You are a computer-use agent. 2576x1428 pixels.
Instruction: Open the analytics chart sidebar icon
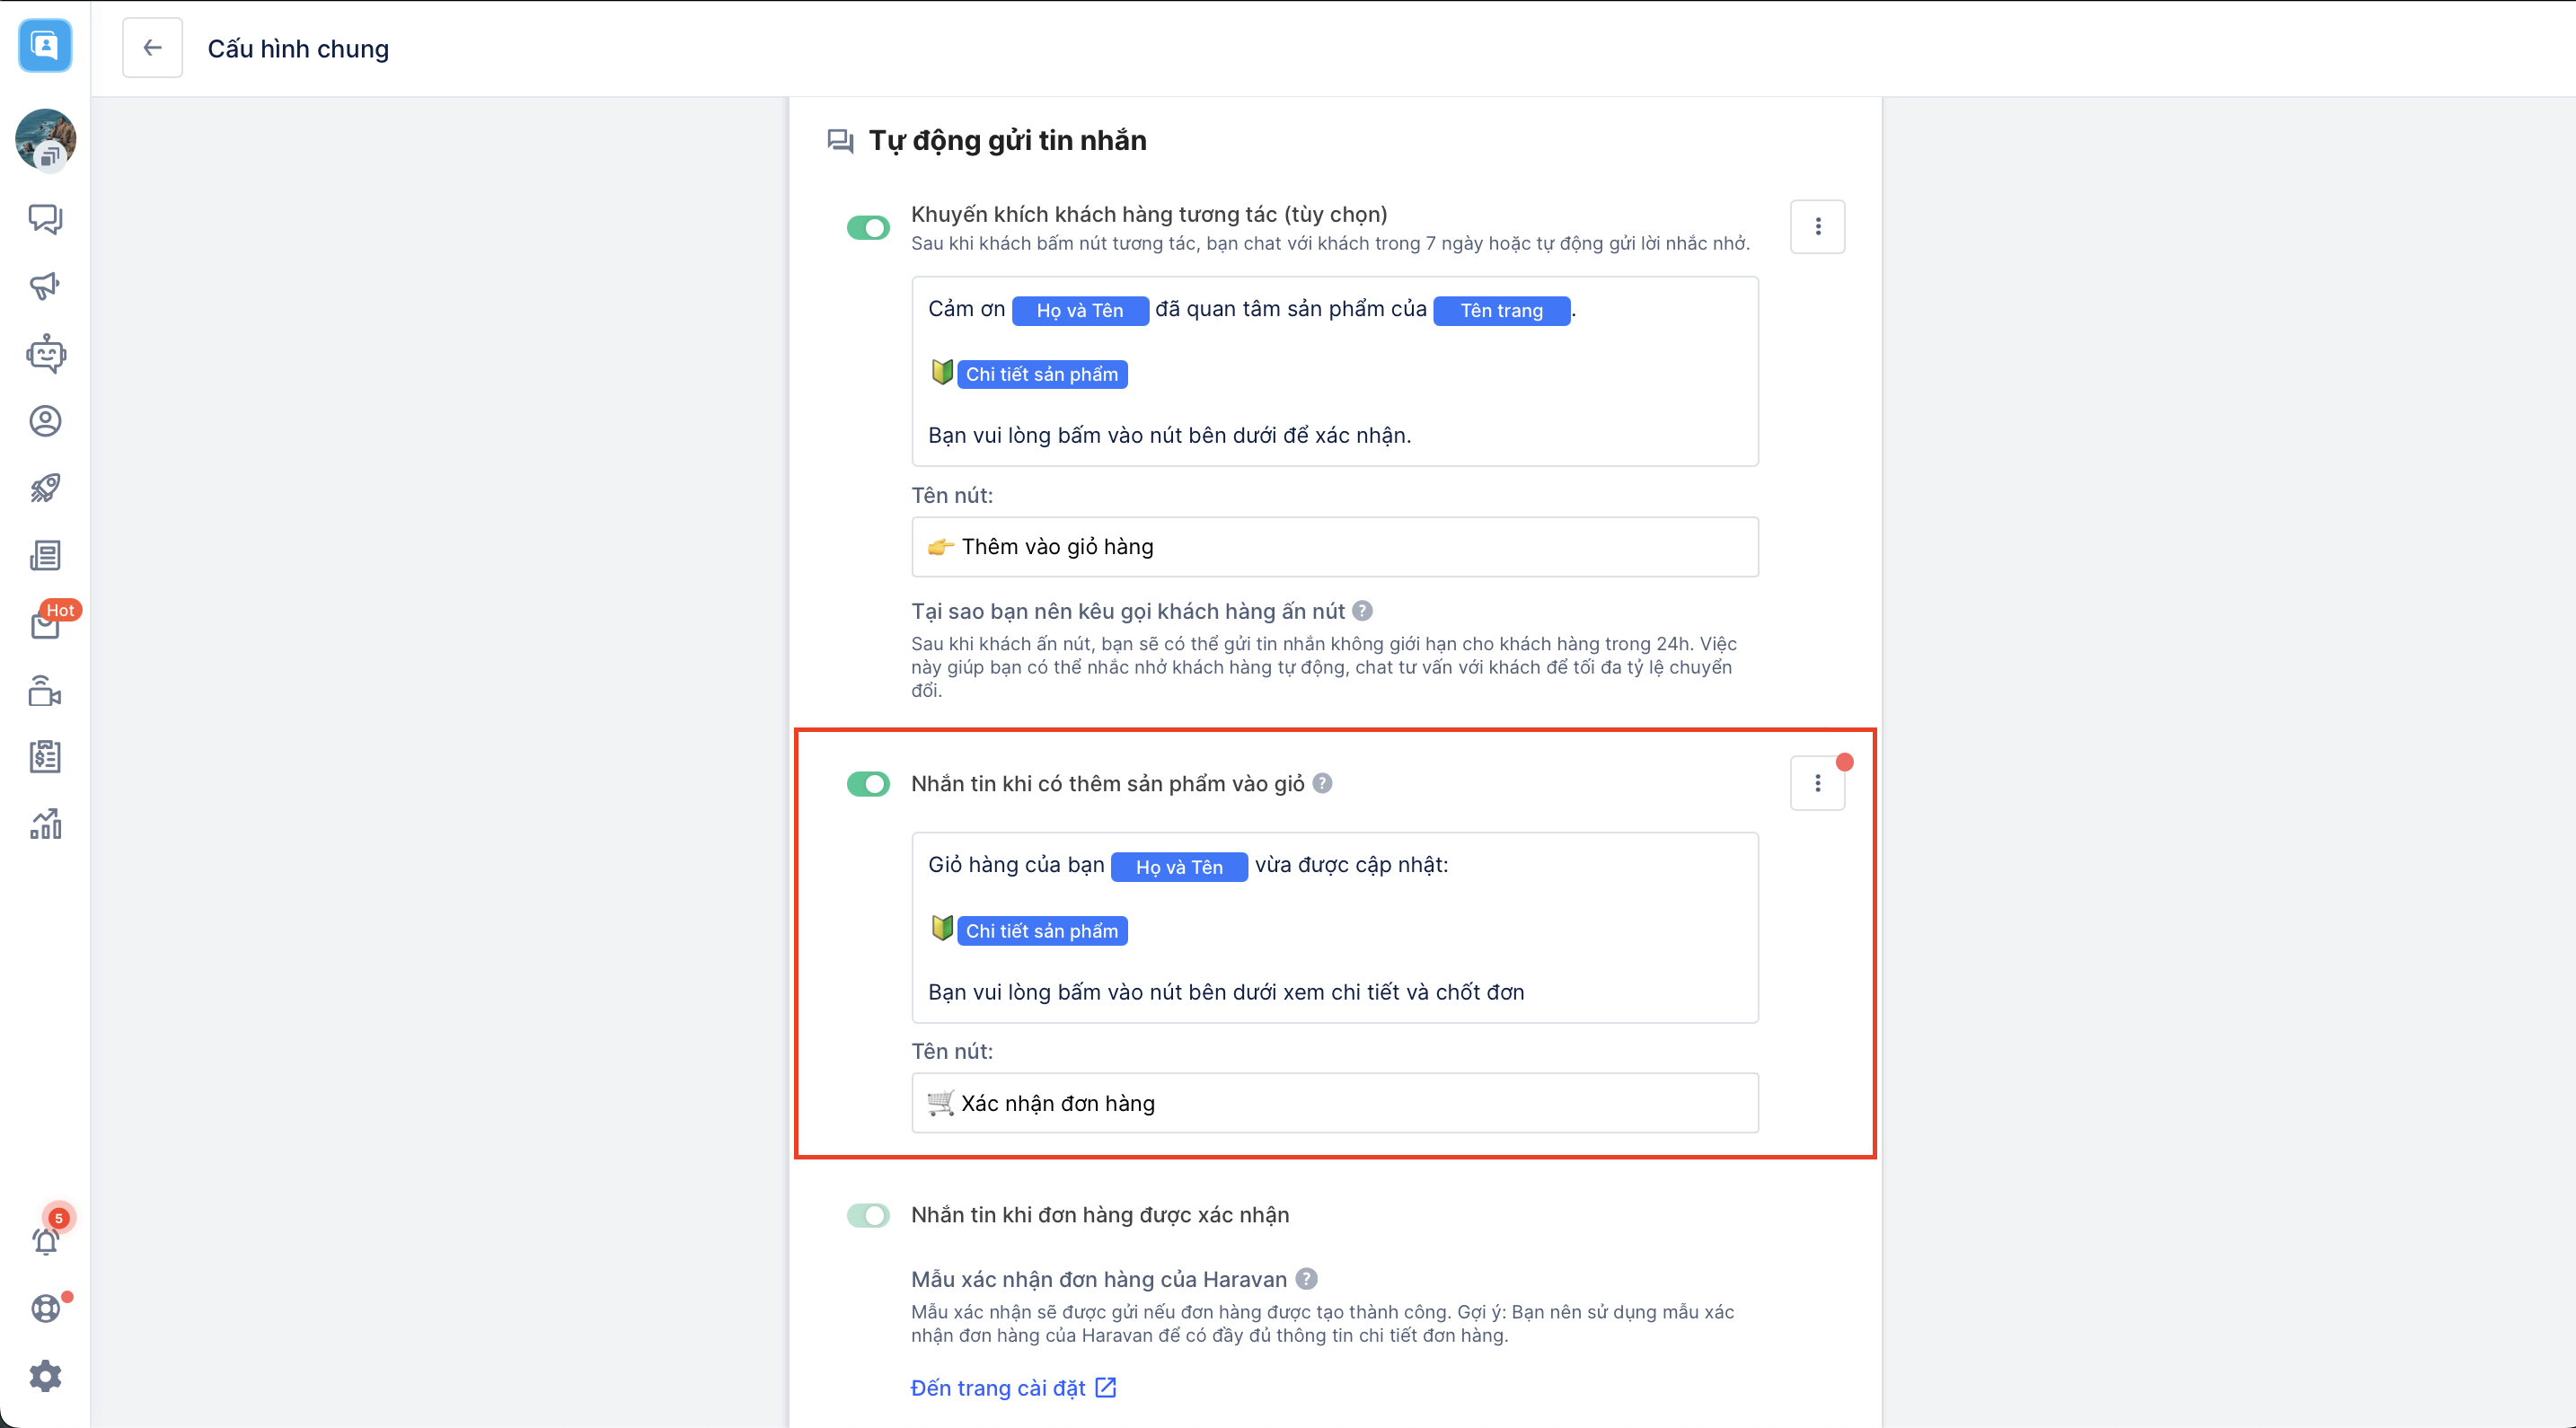[45, 824]
